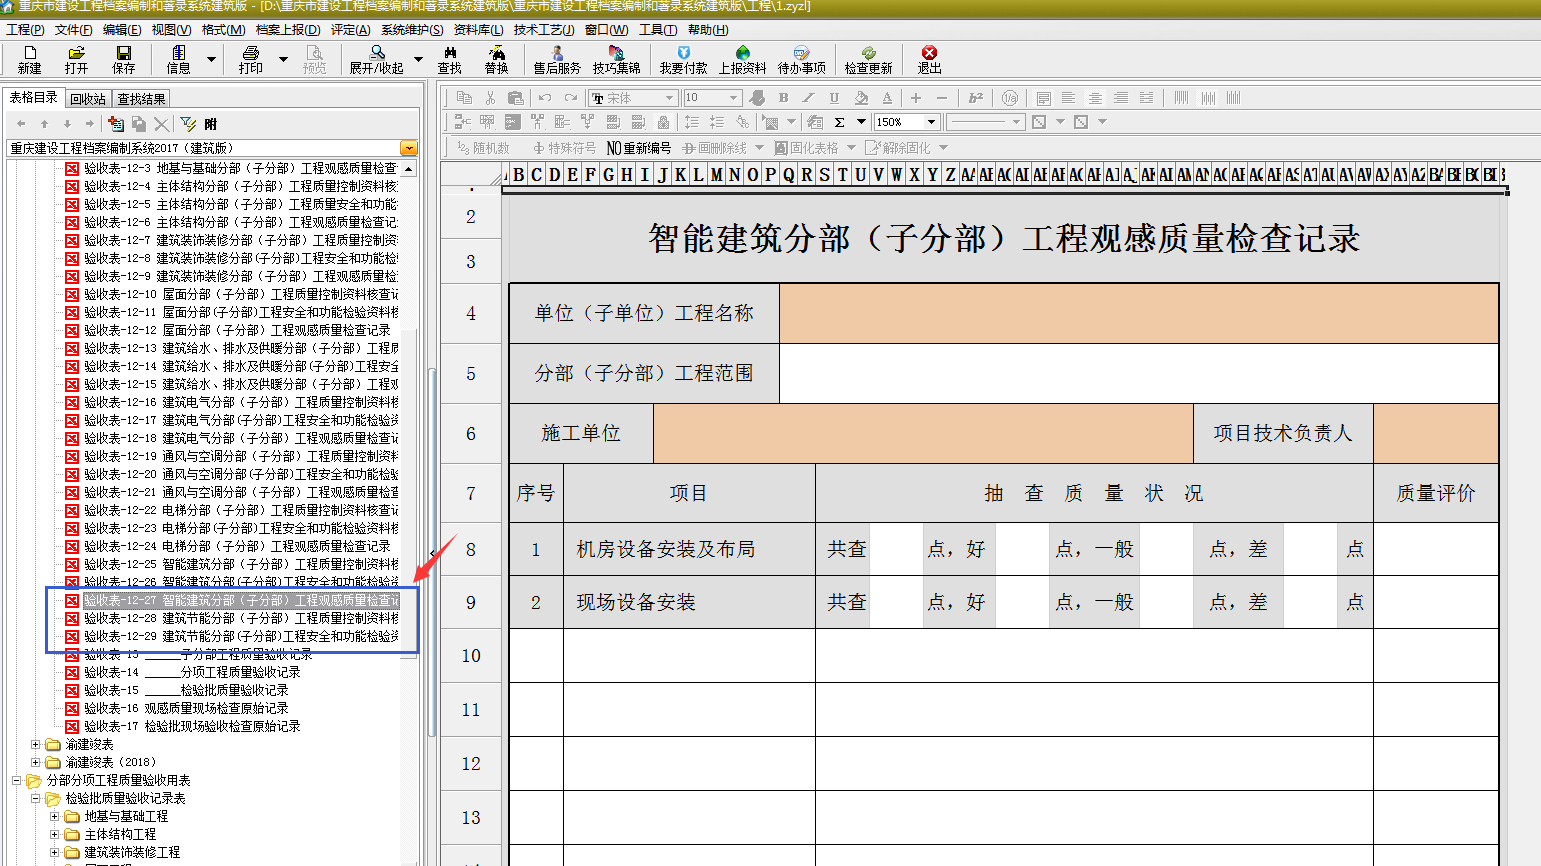Open the 工程(P) menu

(25, 30)
